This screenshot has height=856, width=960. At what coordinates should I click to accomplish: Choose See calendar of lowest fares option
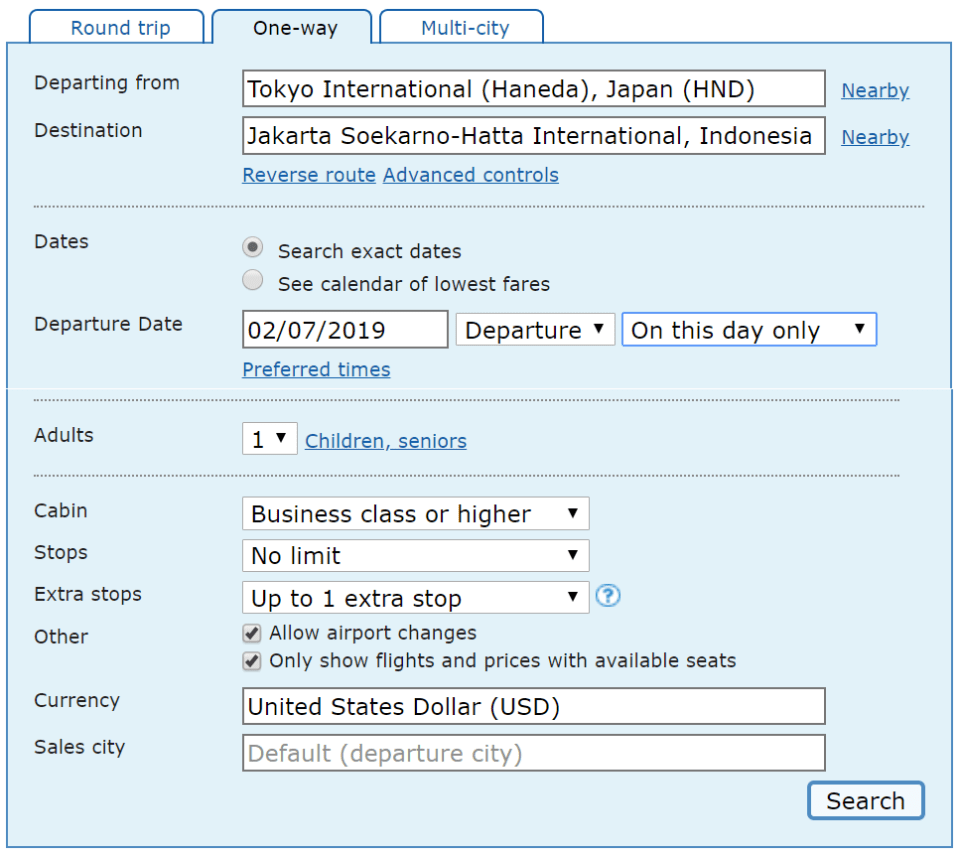(x=252, y=280)
